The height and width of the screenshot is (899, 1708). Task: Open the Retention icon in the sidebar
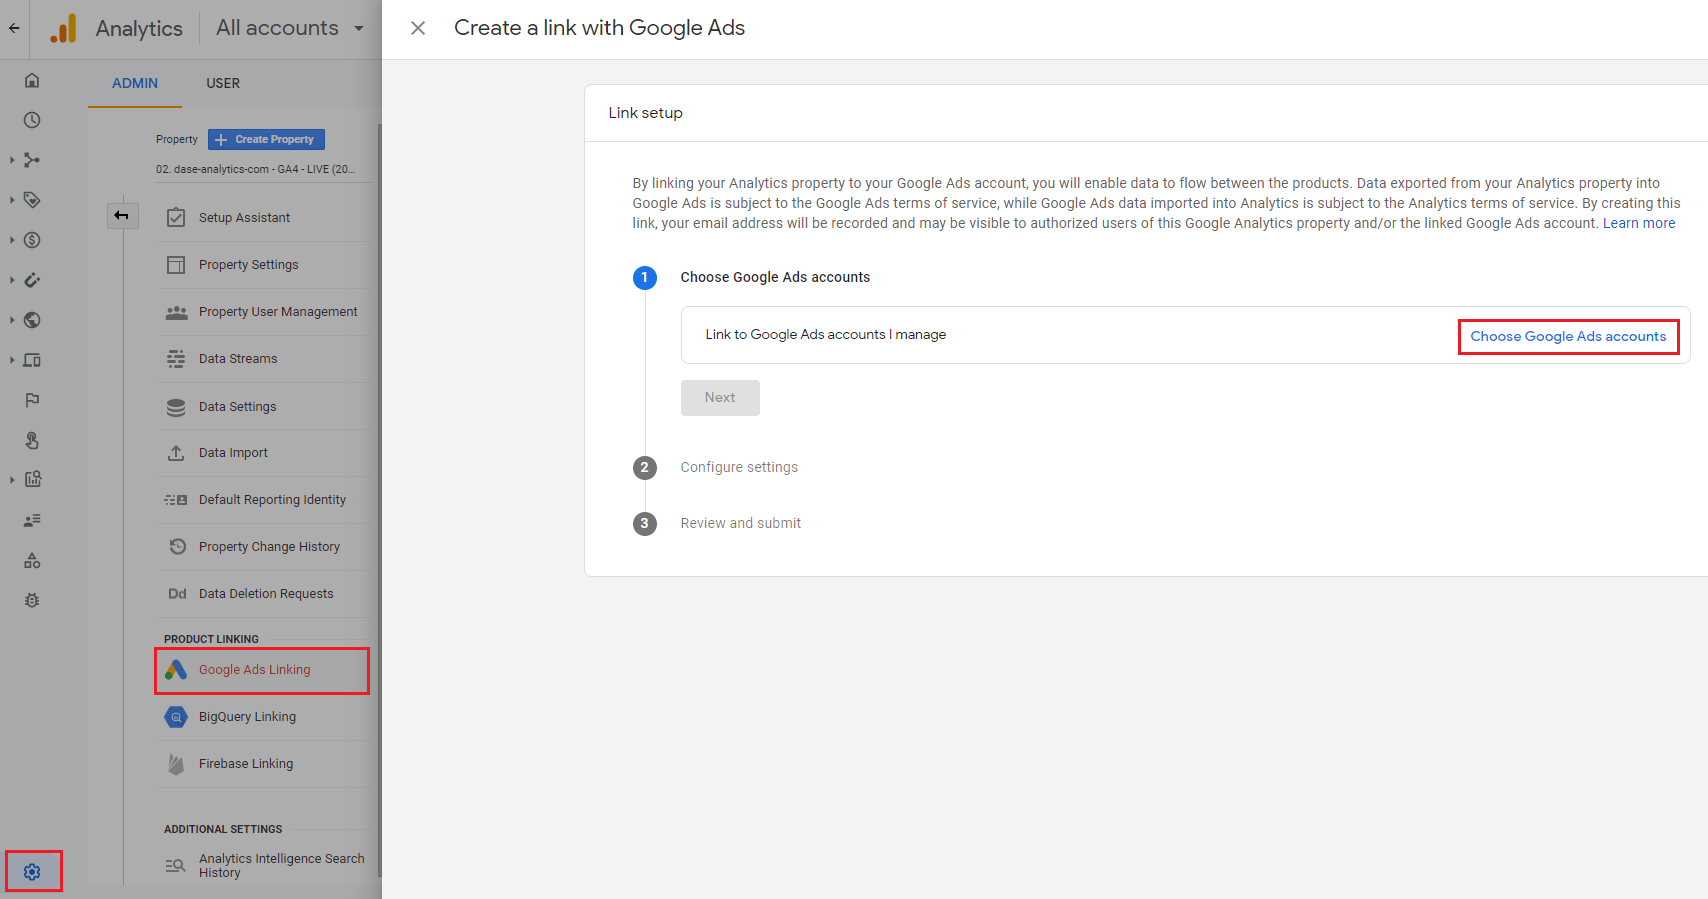coord(32,280)
